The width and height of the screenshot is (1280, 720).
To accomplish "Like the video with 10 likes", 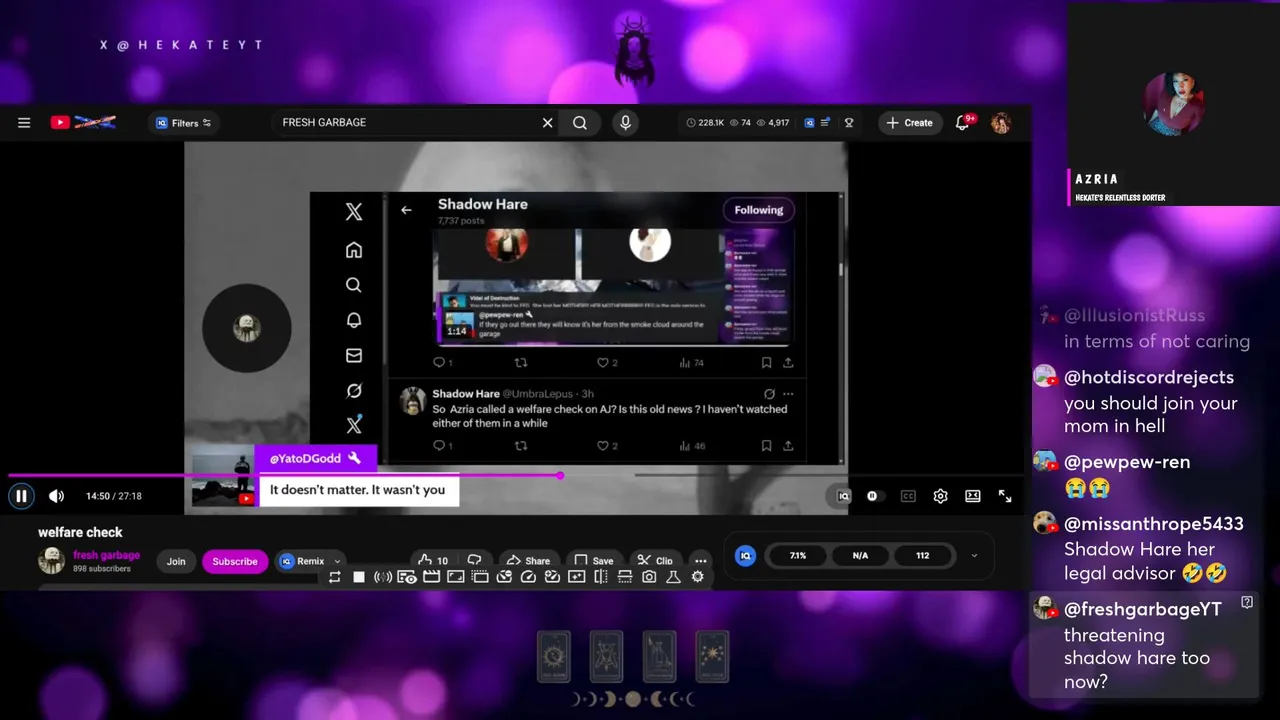I will [x=433, y=561].
